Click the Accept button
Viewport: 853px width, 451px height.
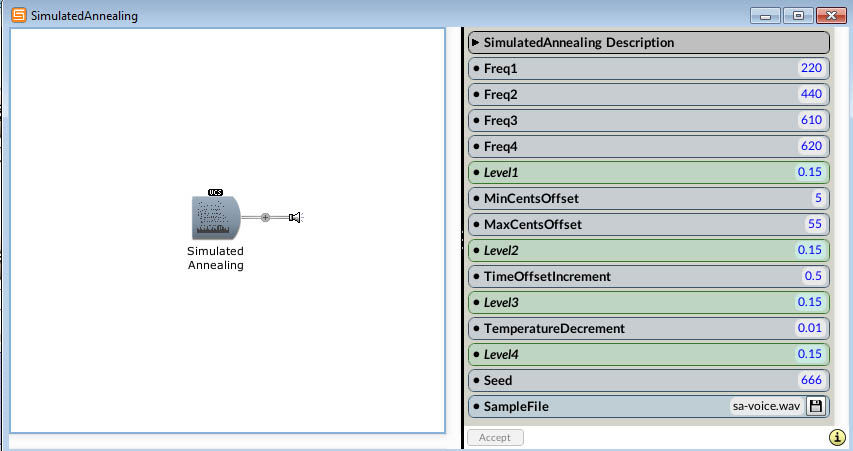(x=495, y=437)
